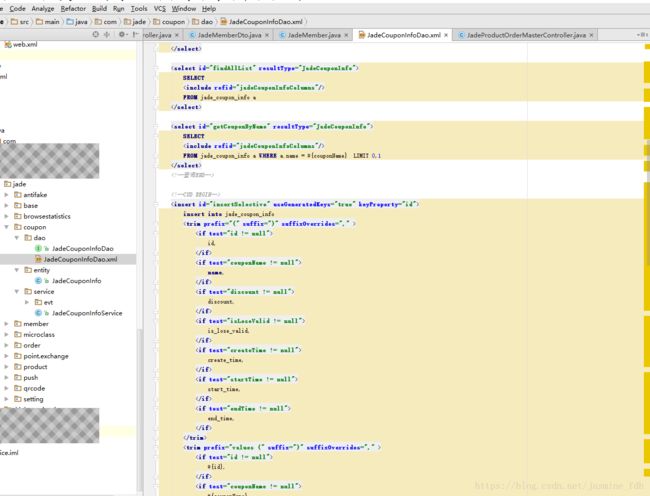Open the Tools menu
650x496 pixels.
[139, 8]
